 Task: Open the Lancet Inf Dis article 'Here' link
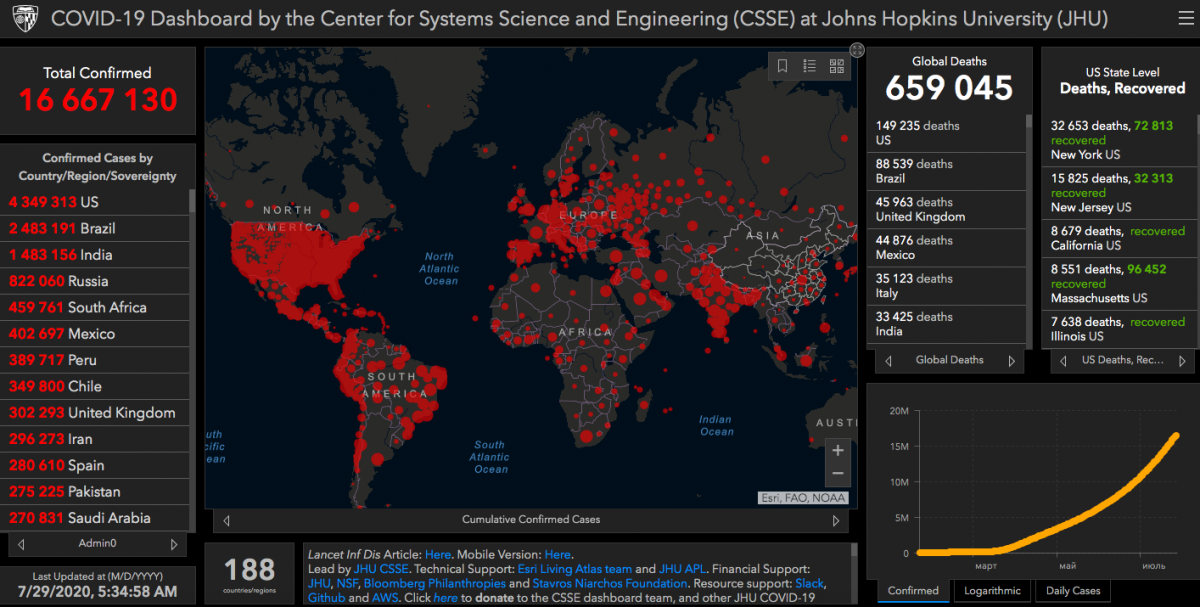(x=438, y=554)
